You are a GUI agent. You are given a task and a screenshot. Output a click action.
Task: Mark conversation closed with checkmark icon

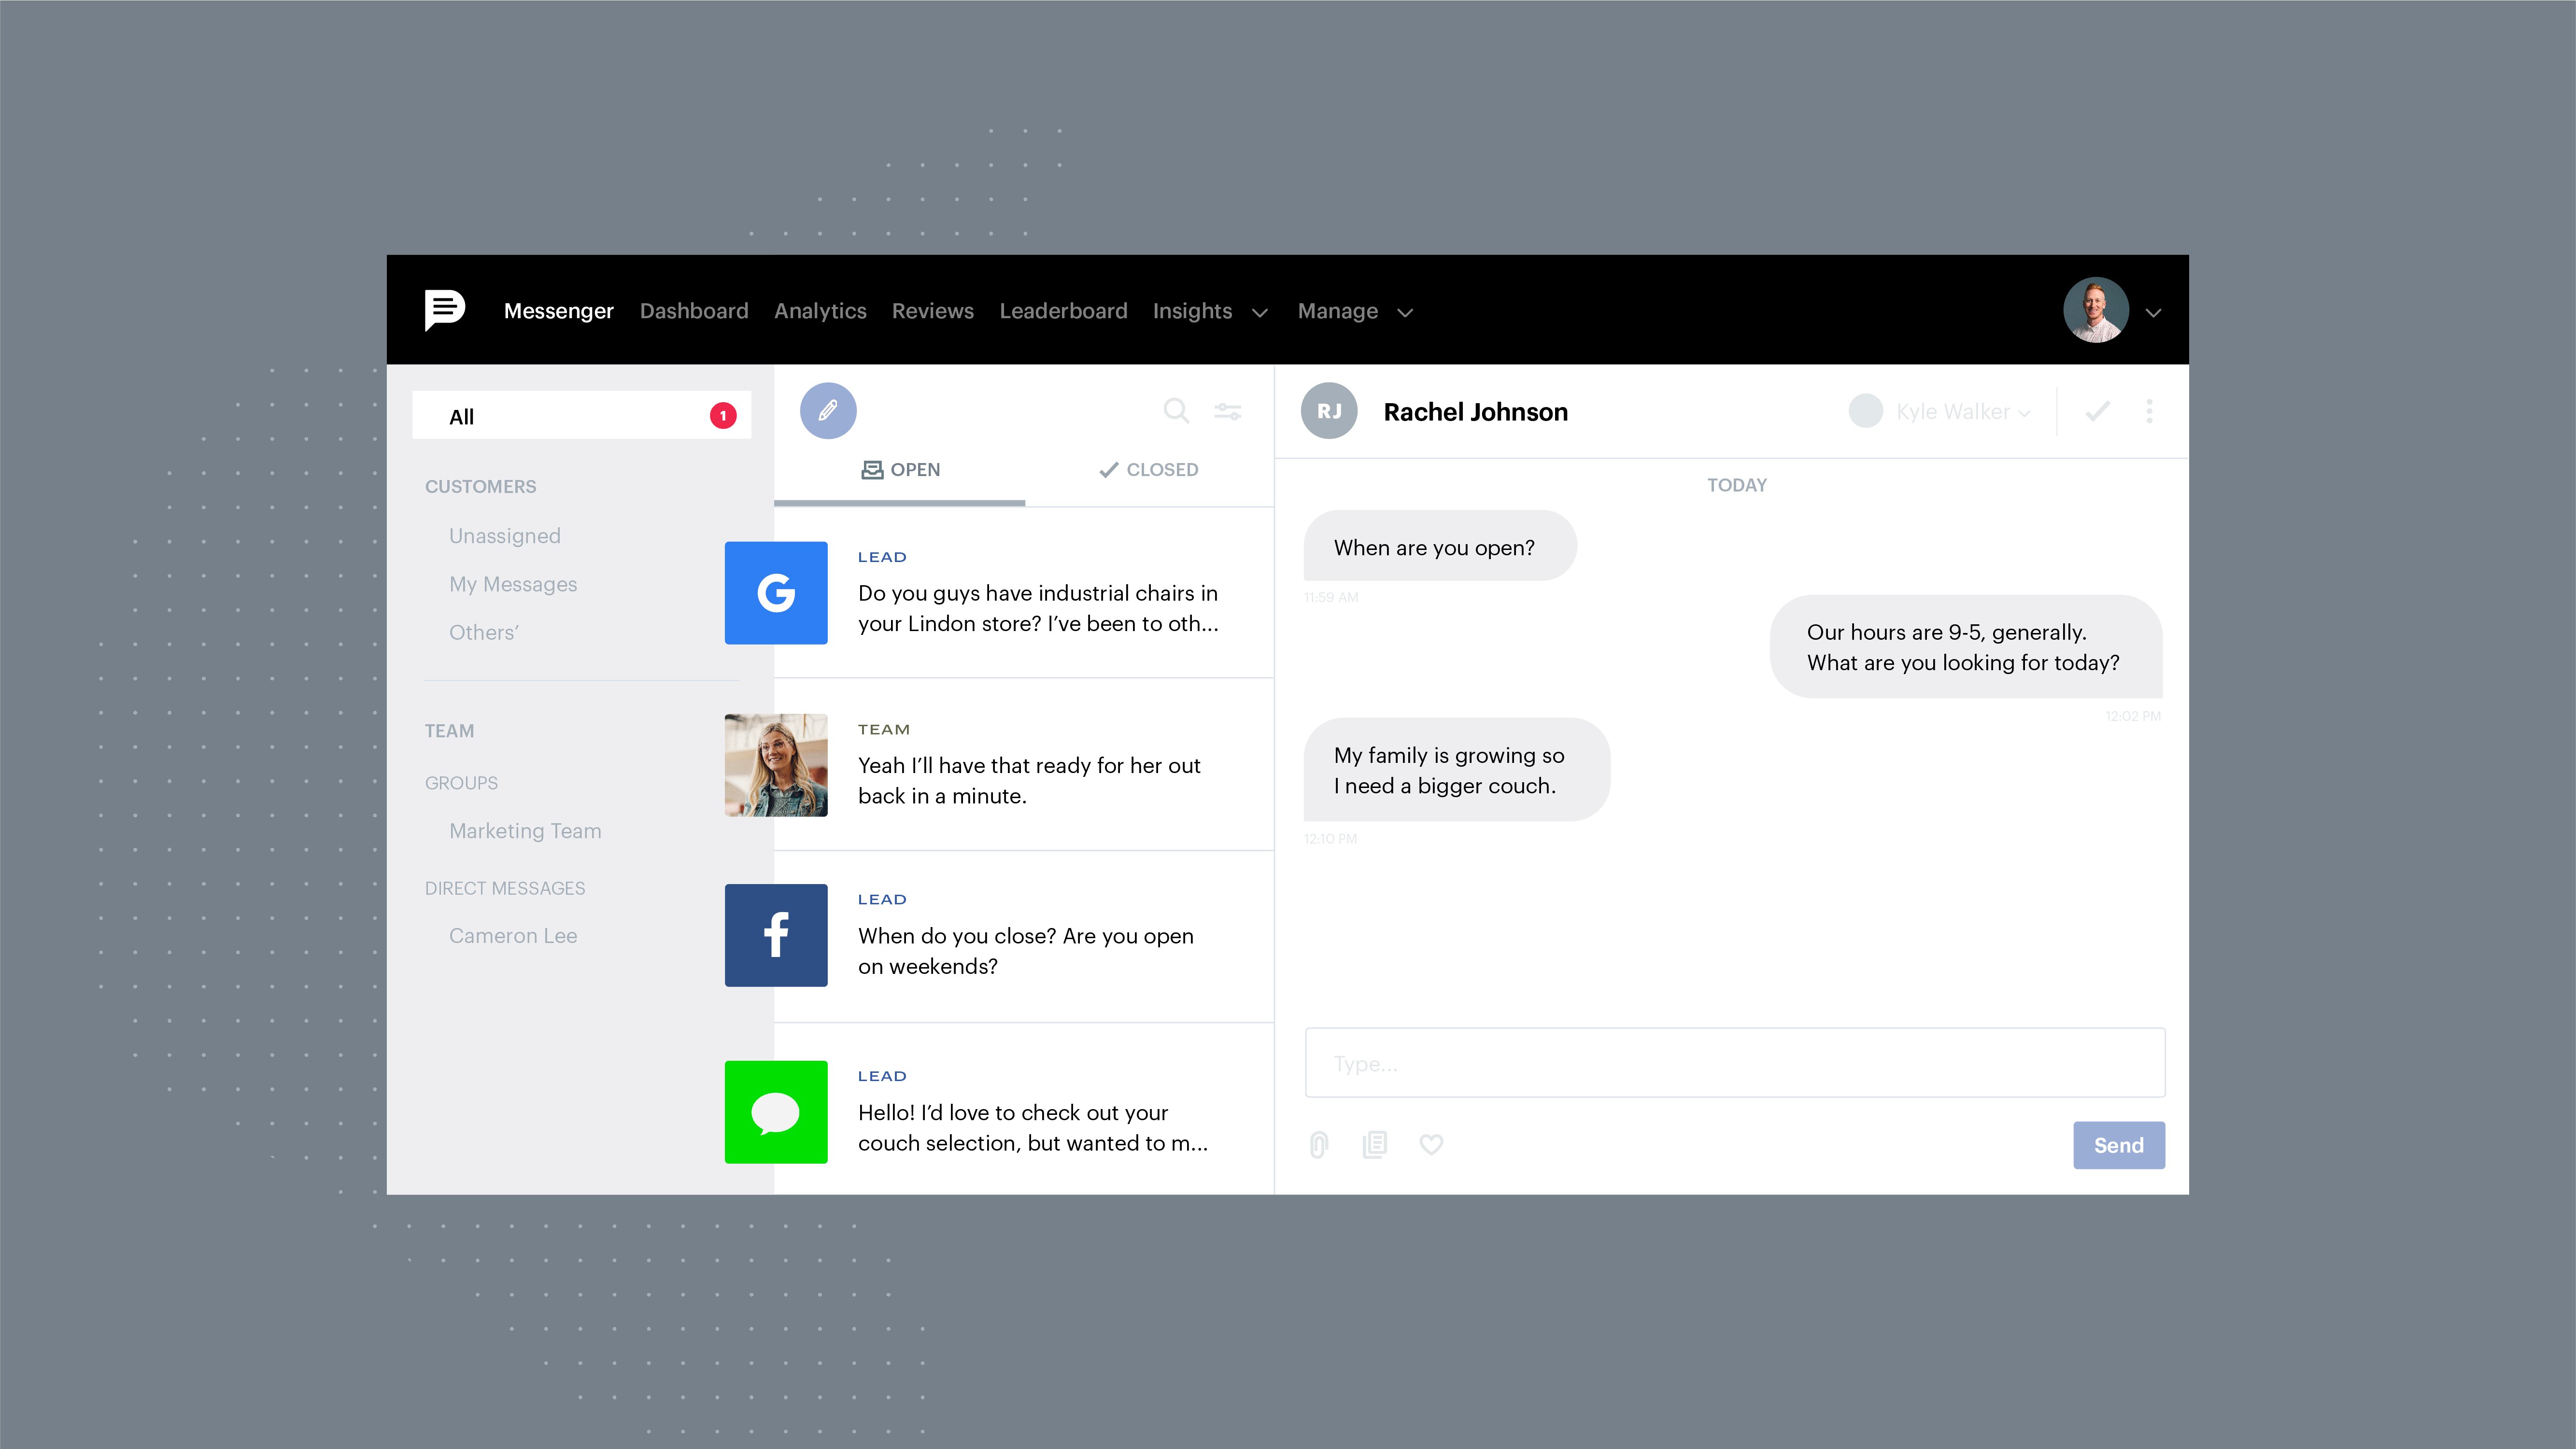pyautogui.click(x=2098, y=411)
